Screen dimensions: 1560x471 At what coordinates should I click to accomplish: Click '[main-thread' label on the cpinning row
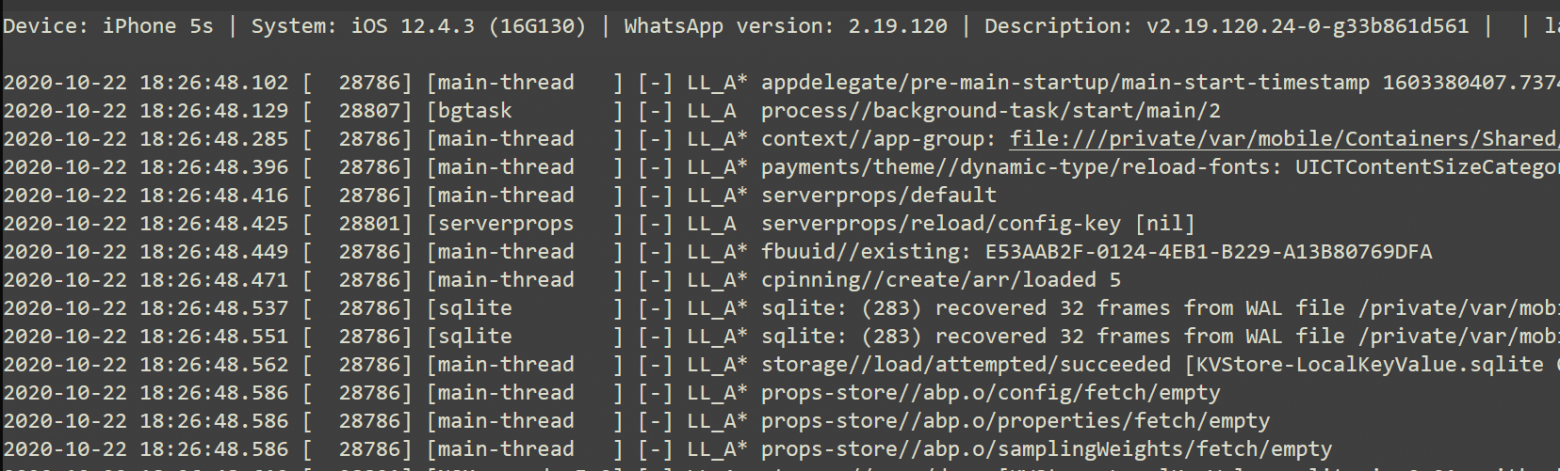[x=499, y=279]
